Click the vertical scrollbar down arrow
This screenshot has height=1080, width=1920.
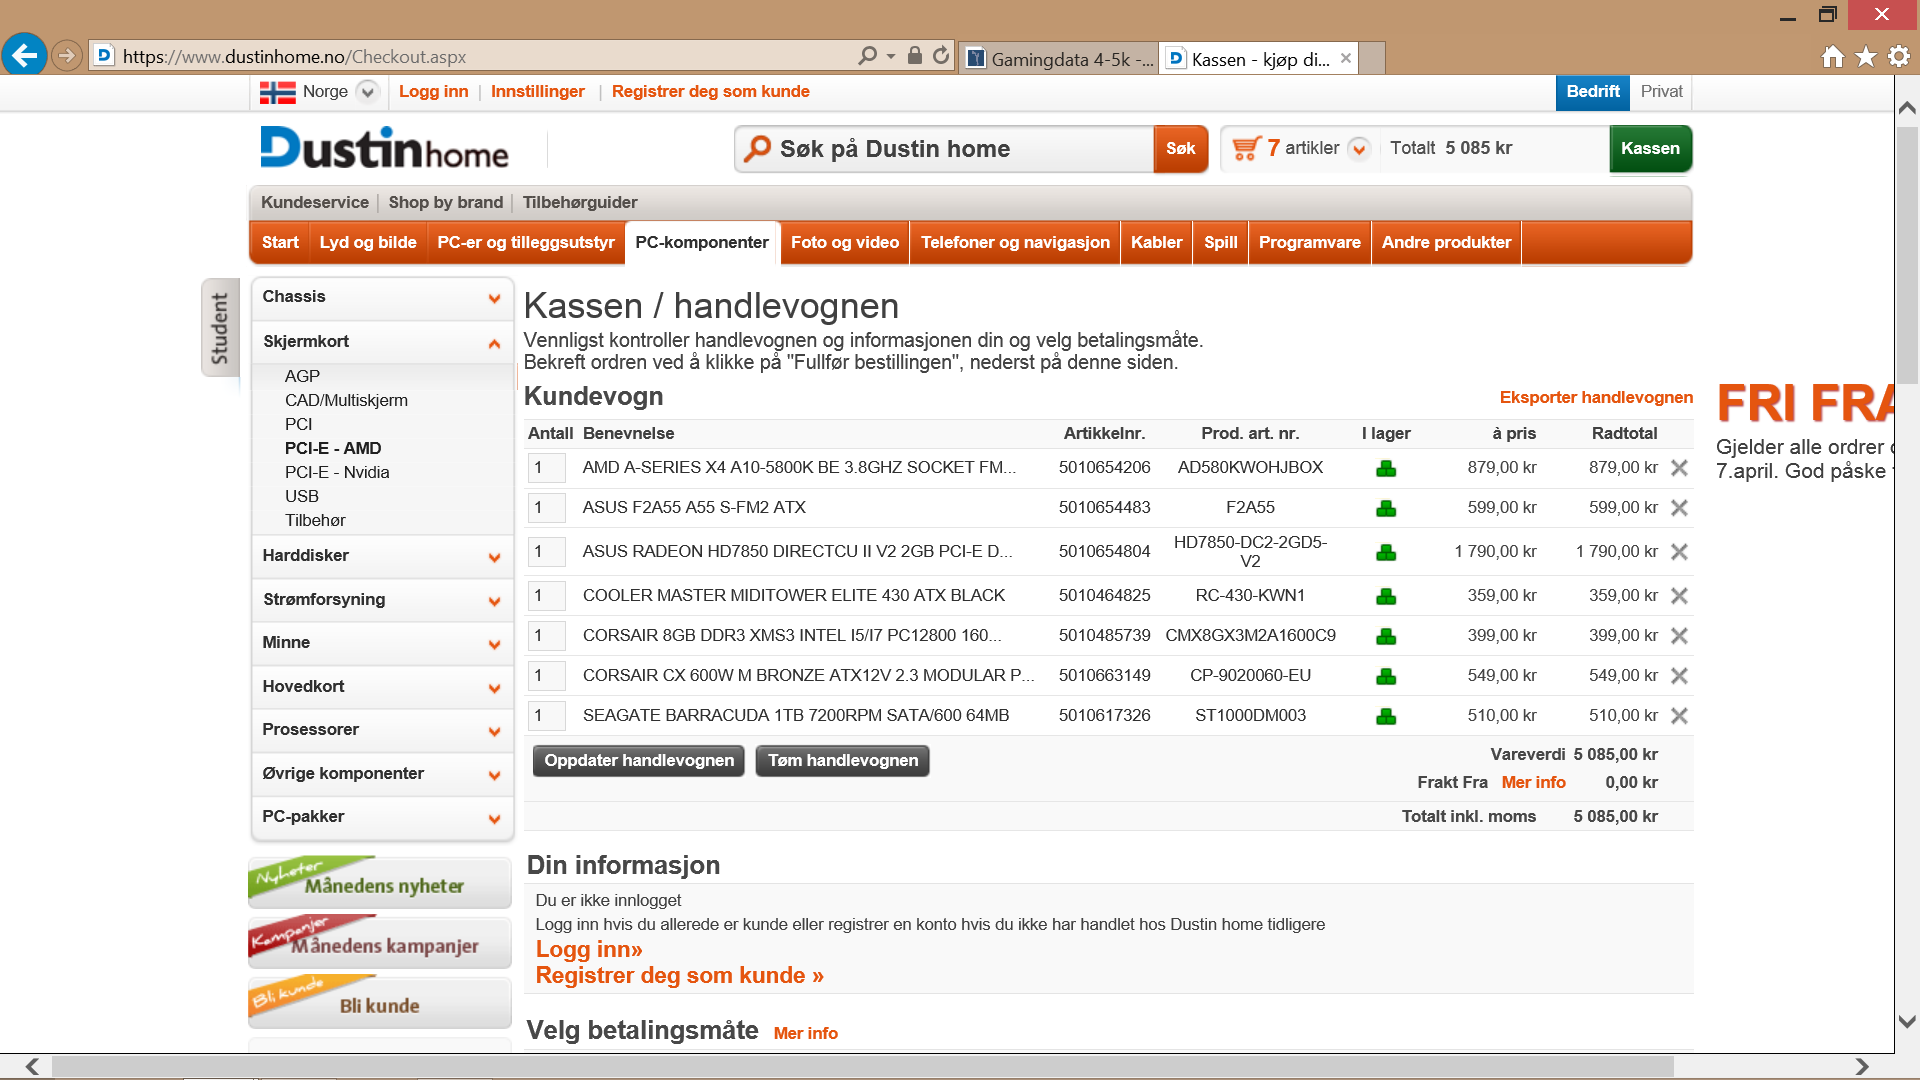pyautogui.click(x=1907, y=1022)
